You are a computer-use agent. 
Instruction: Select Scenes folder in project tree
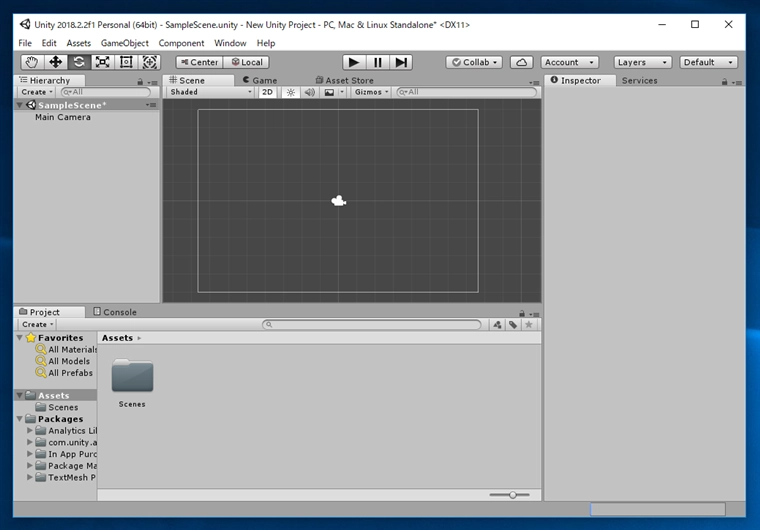click(x=57, y=407)
